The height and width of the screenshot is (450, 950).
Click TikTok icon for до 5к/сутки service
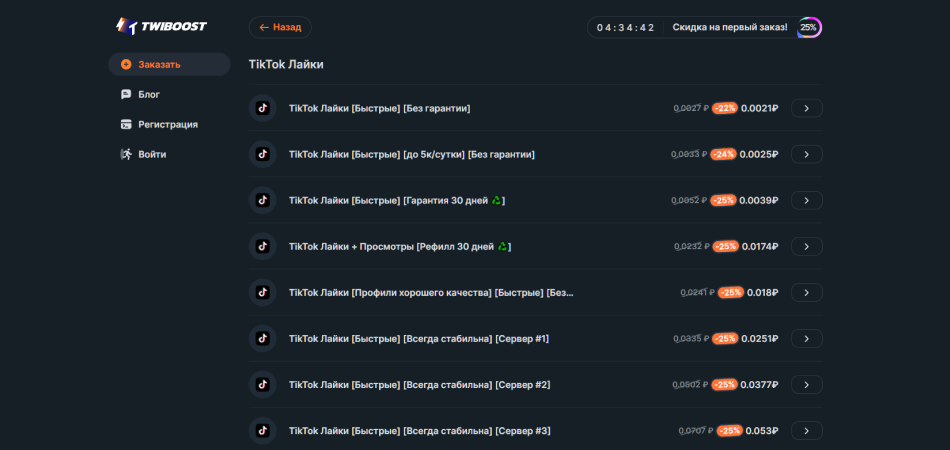(x=262, y=154)
